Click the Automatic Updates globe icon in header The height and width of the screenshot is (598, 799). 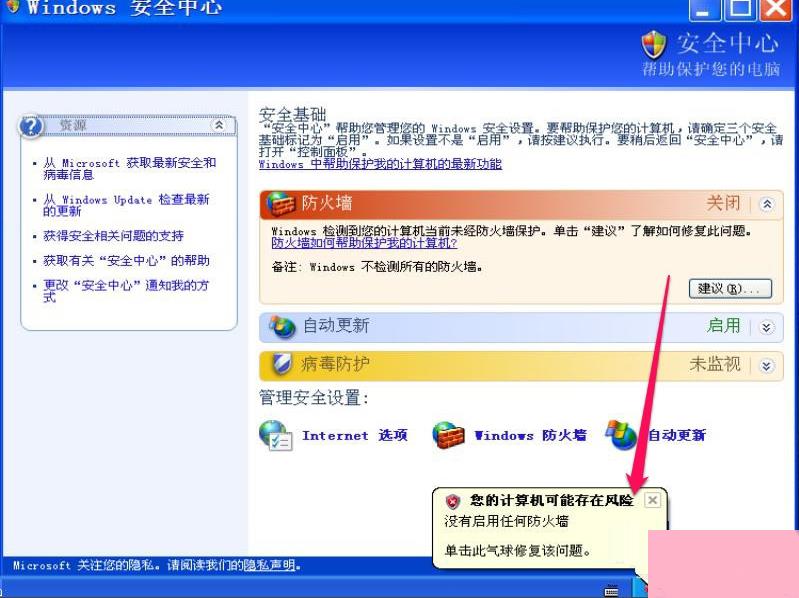pyautogui.click(x=282, y=327)
